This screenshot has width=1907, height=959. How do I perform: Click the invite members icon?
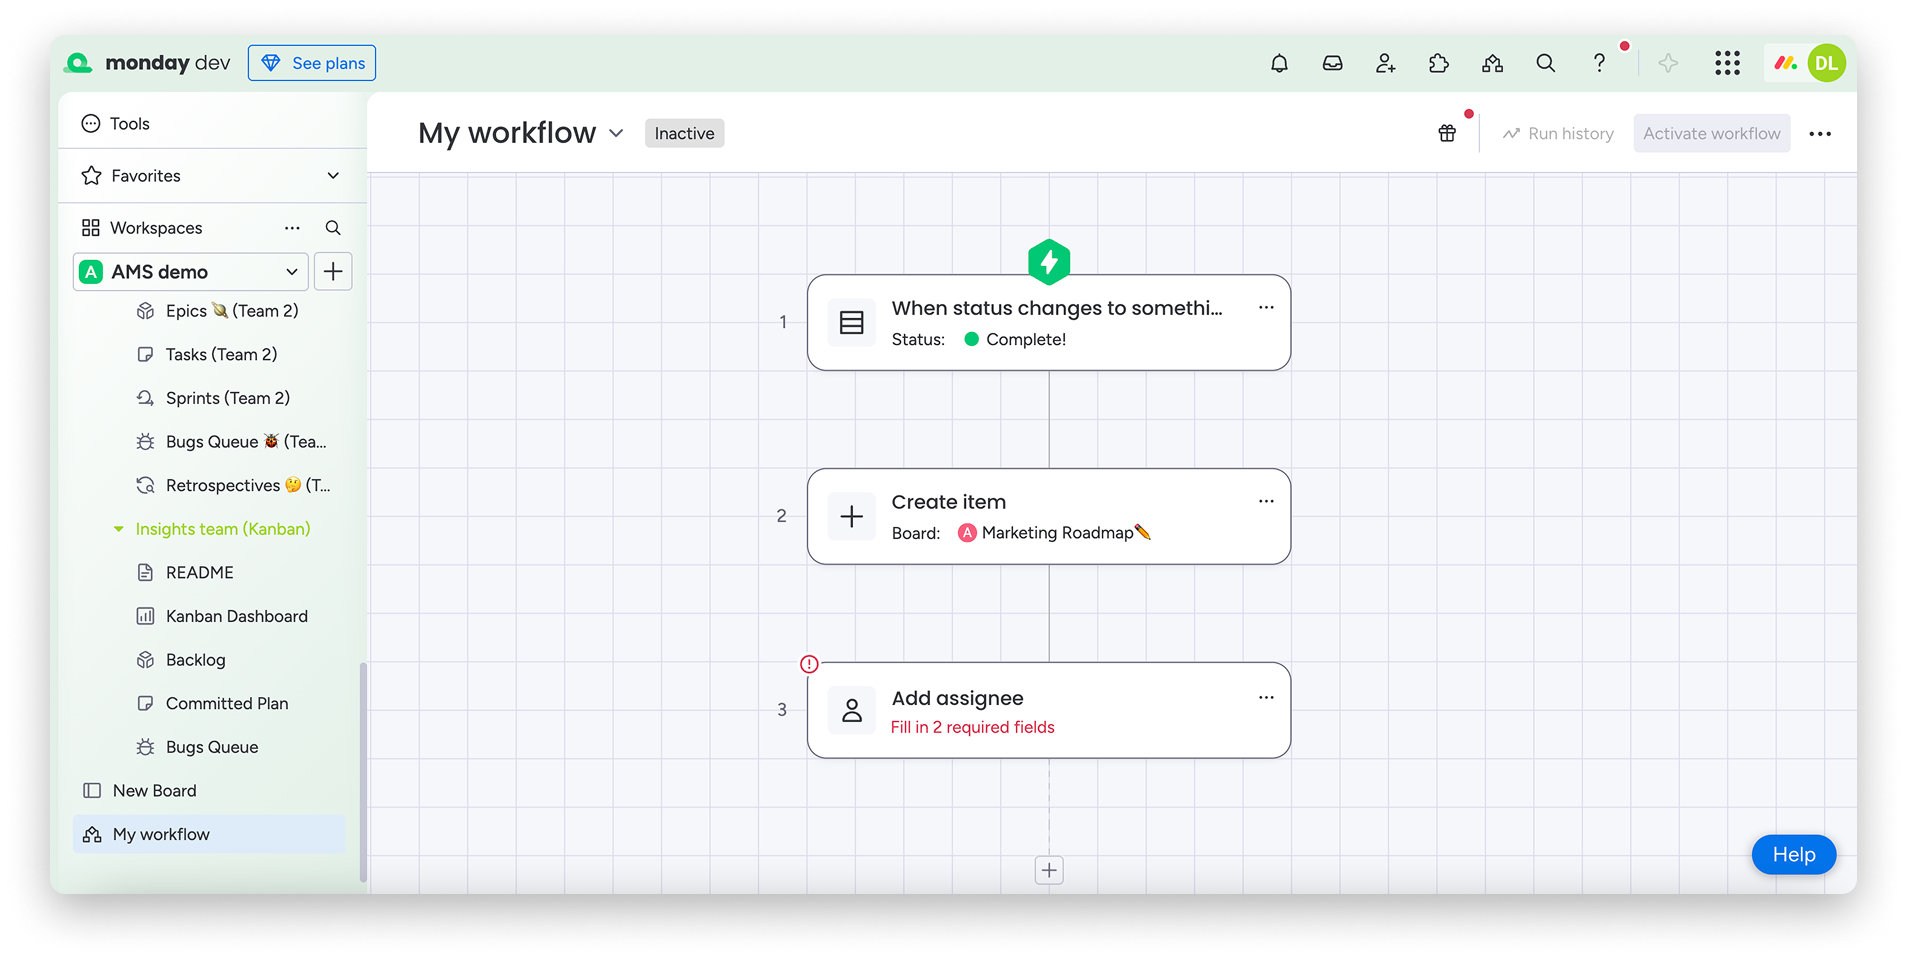point(1385,63)
